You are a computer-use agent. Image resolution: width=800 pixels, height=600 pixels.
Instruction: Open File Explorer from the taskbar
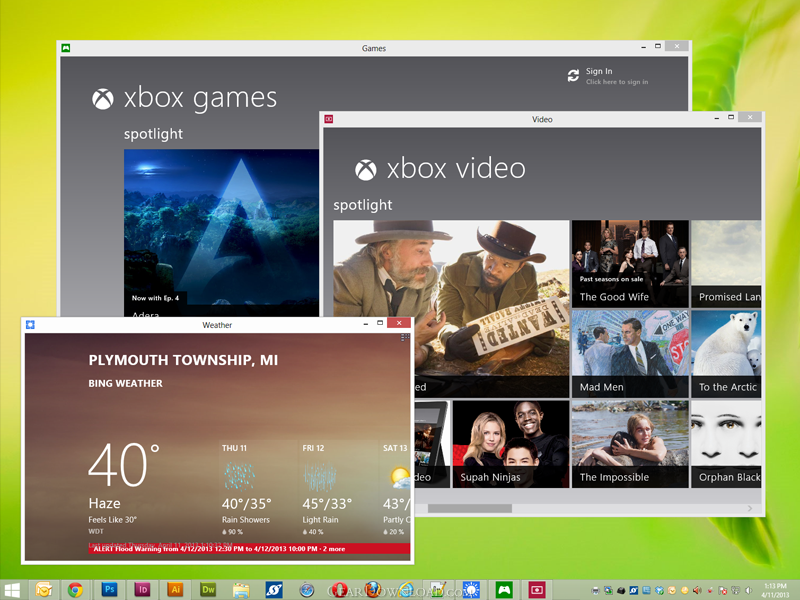coord(241,590)
